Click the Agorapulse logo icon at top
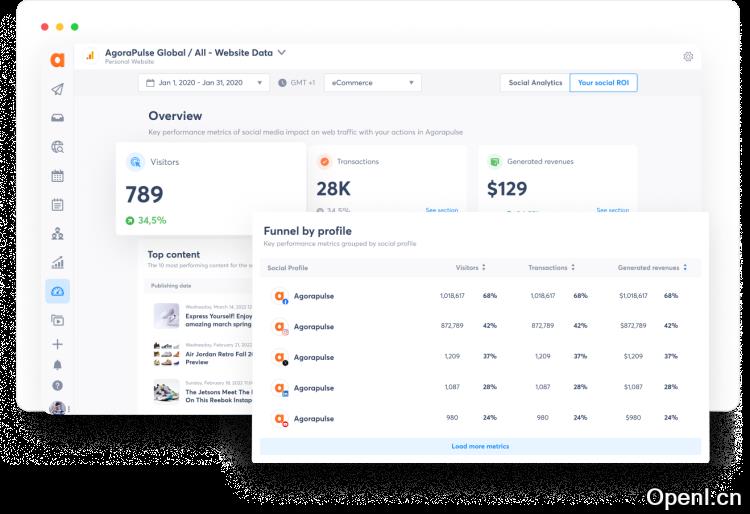The width and height of the screenshot is (750, 514). coord(57,60)
